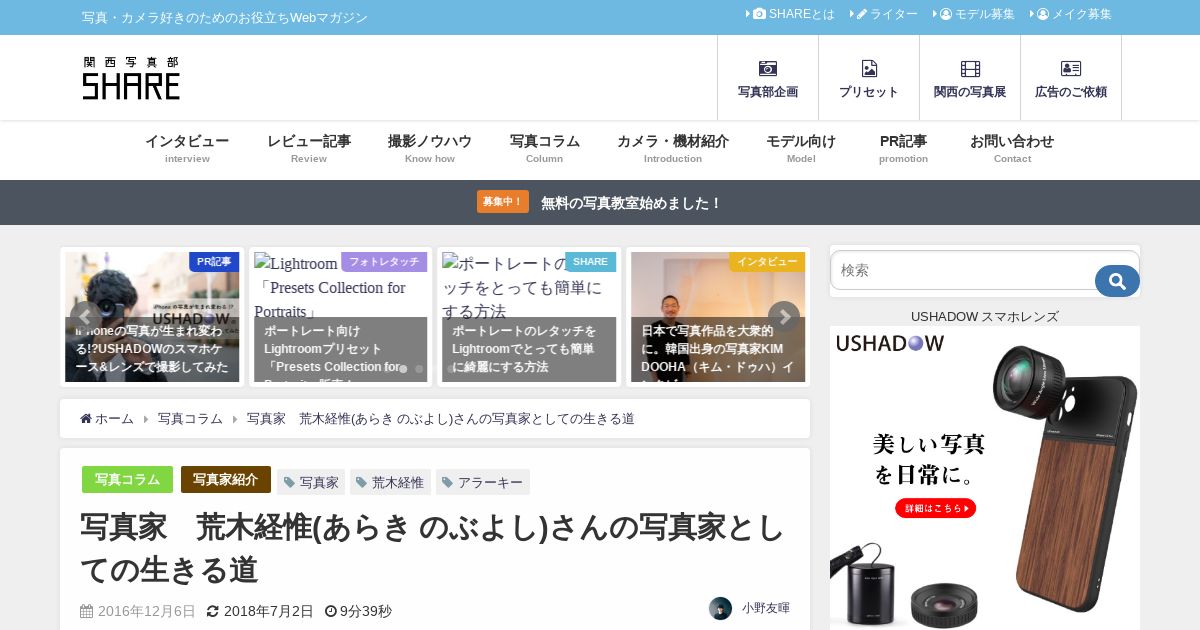Go to previous carousel slide arrow
This screenshot has height=630, width=1200.
(x=86, y=317)
